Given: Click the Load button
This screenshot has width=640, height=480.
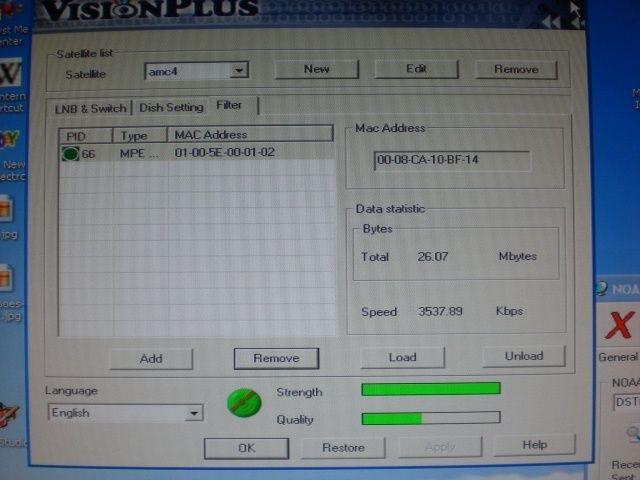Looking at the screenshot, I should [402, 358].
